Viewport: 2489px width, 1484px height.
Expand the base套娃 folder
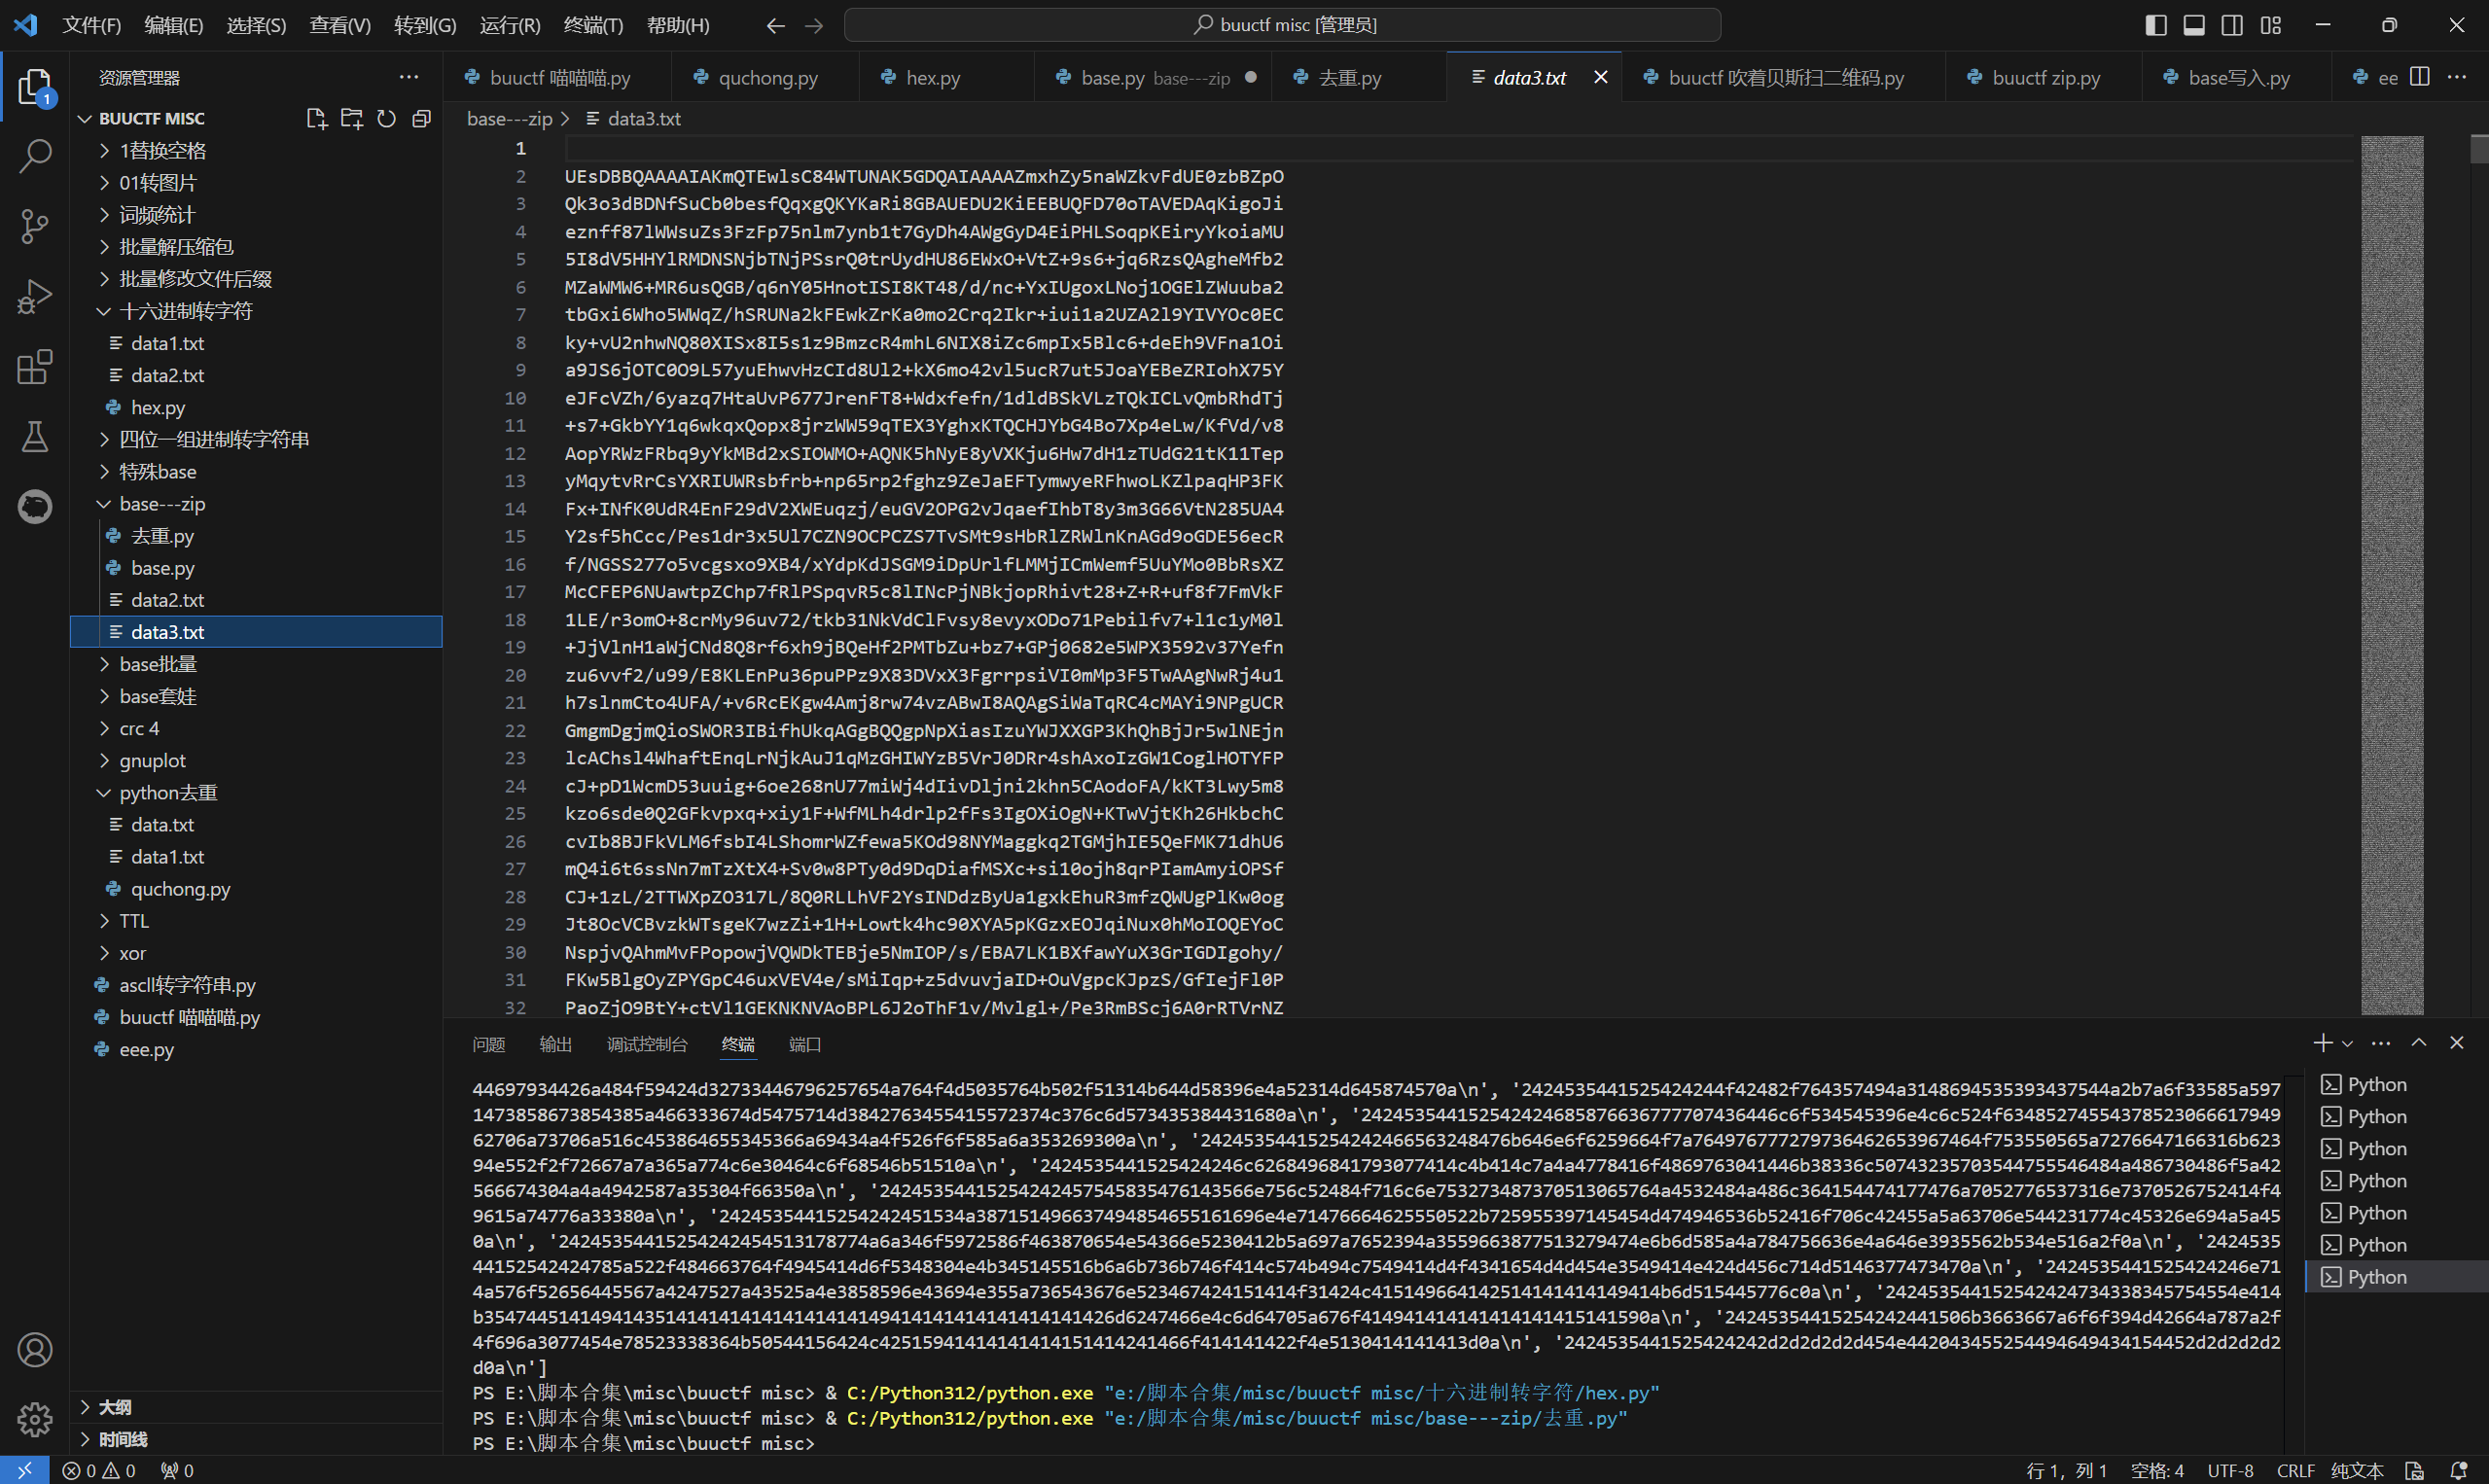[256, 696]
